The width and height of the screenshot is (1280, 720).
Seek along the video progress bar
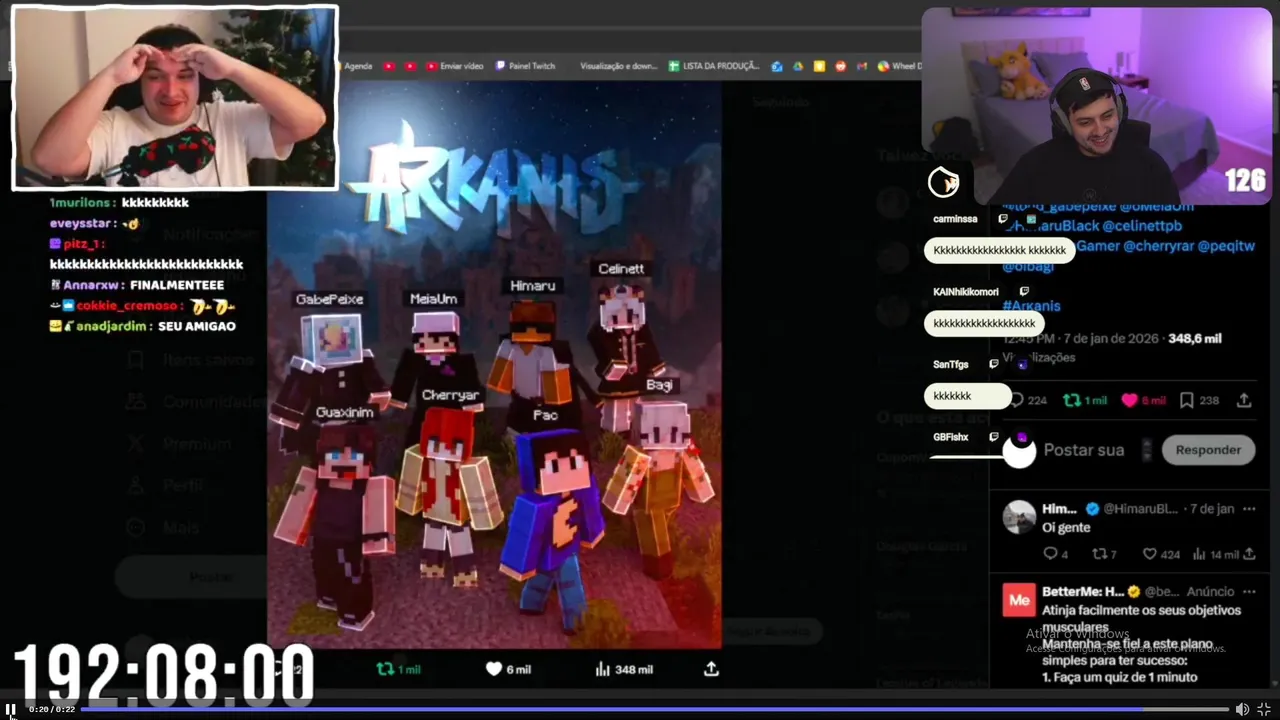(655, 709)
